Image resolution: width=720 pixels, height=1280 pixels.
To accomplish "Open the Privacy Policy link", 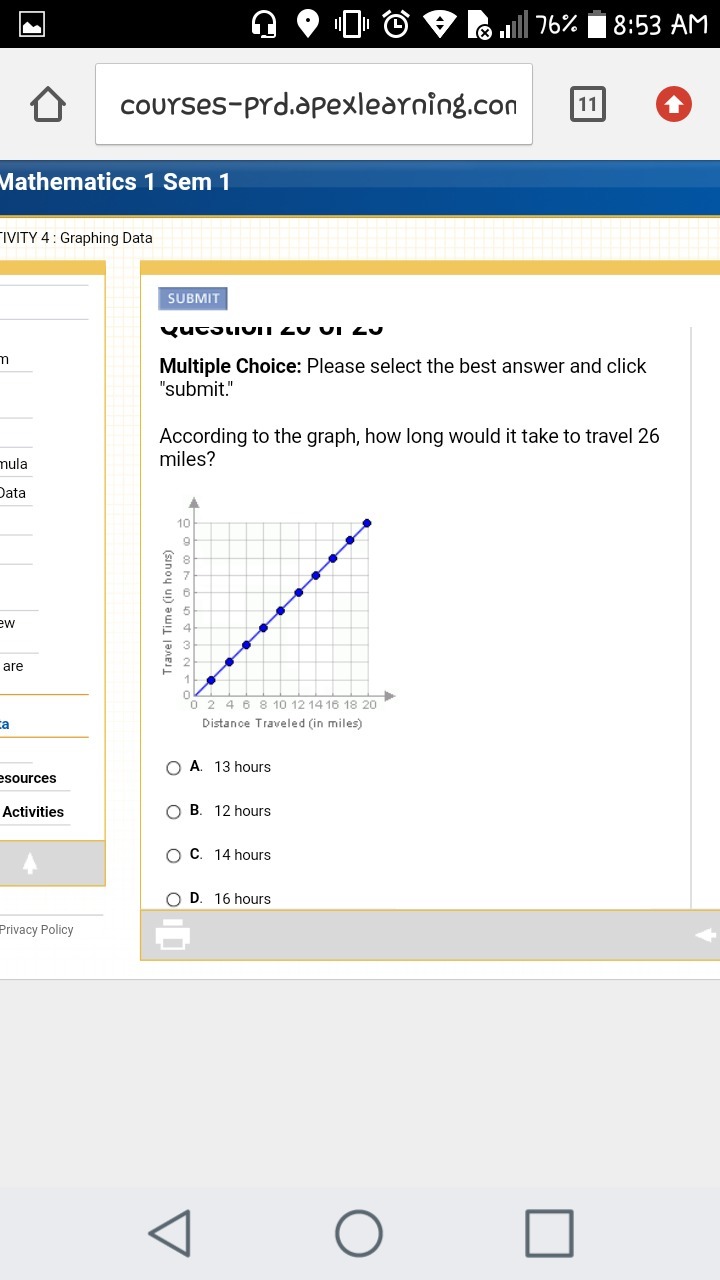I will point(36,930).
